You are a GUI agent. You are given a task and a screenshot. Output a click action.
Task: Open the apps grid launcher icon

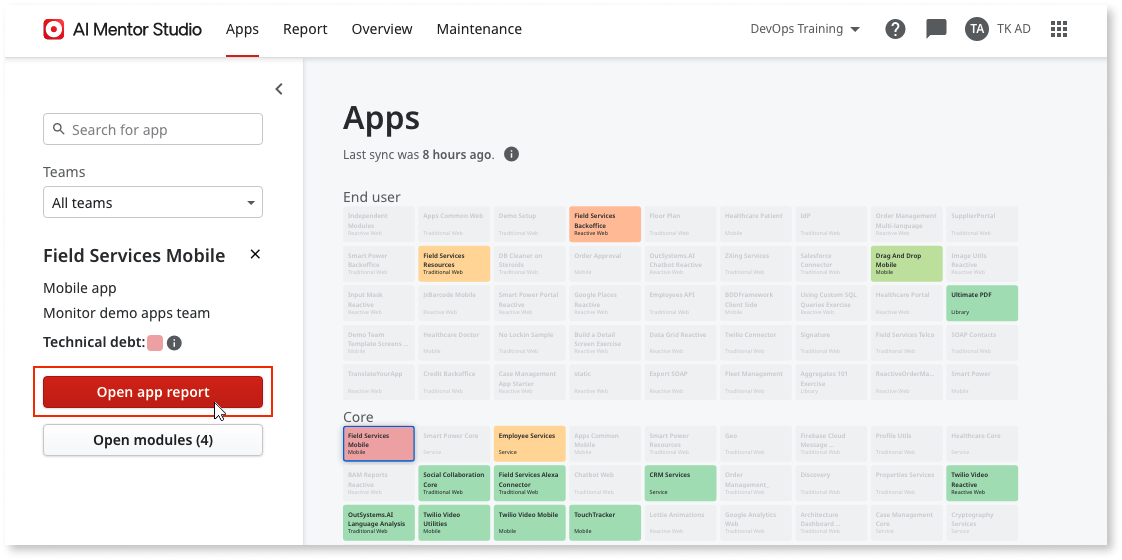1060,29
